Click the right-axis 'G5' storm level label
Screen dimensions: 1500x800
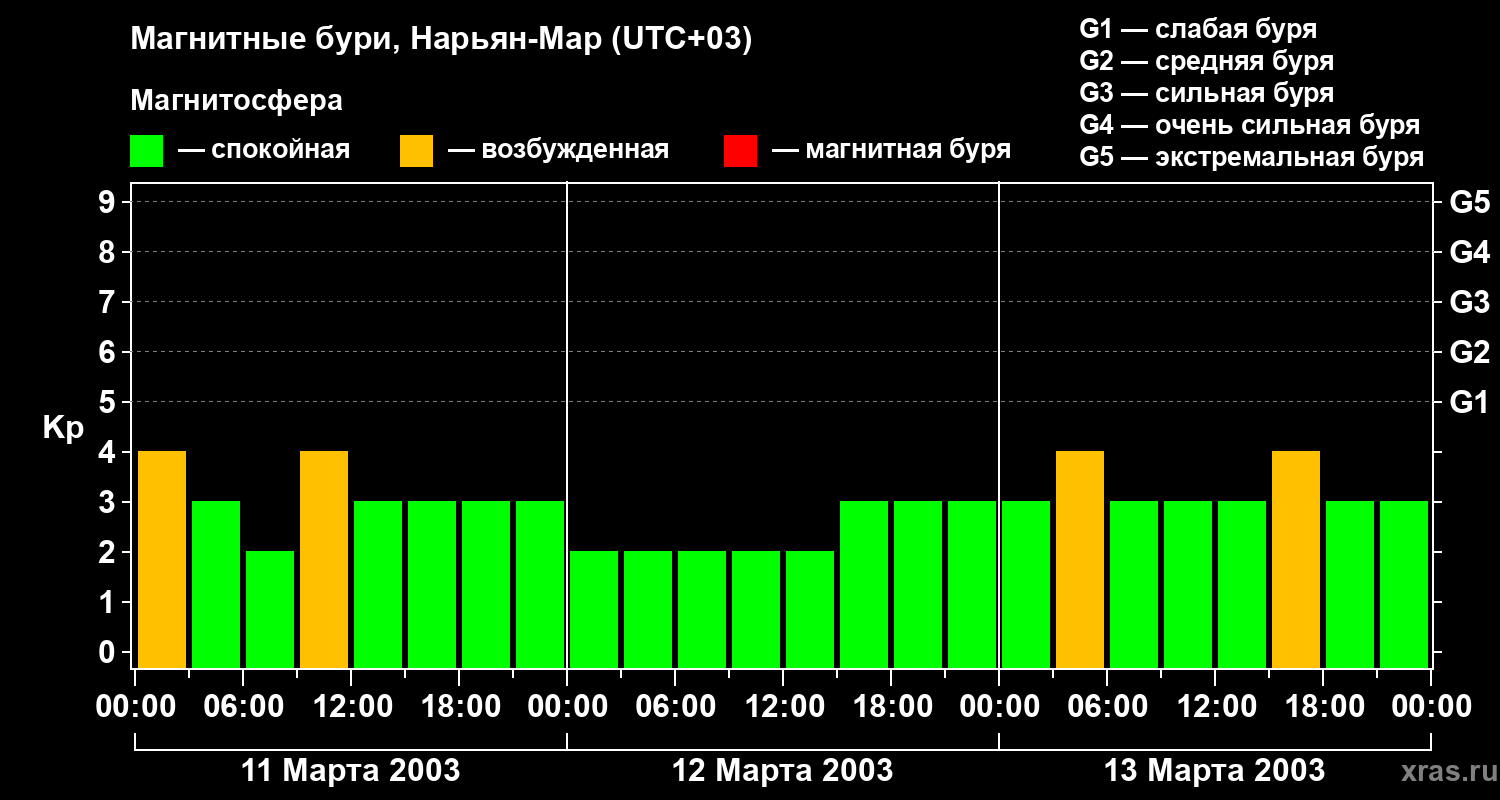point(1469,202)
